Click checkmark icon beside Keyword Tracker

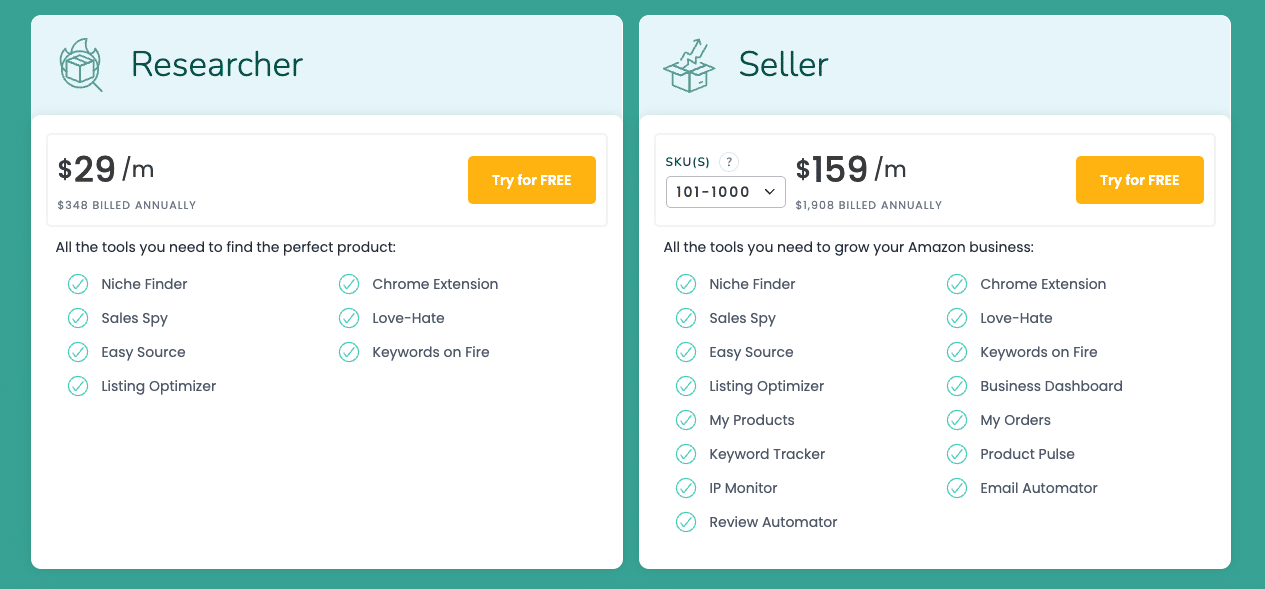click(686, 454)
